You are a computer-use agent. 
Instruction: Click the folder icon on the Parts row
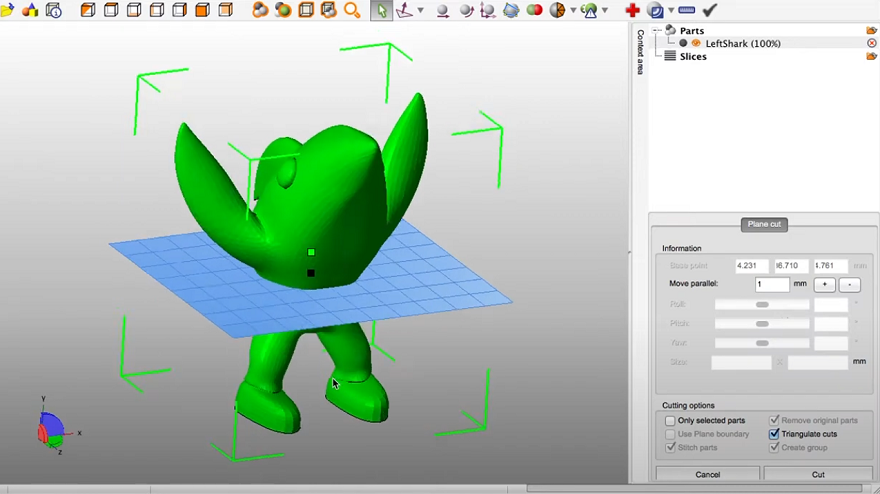point(872,30)
